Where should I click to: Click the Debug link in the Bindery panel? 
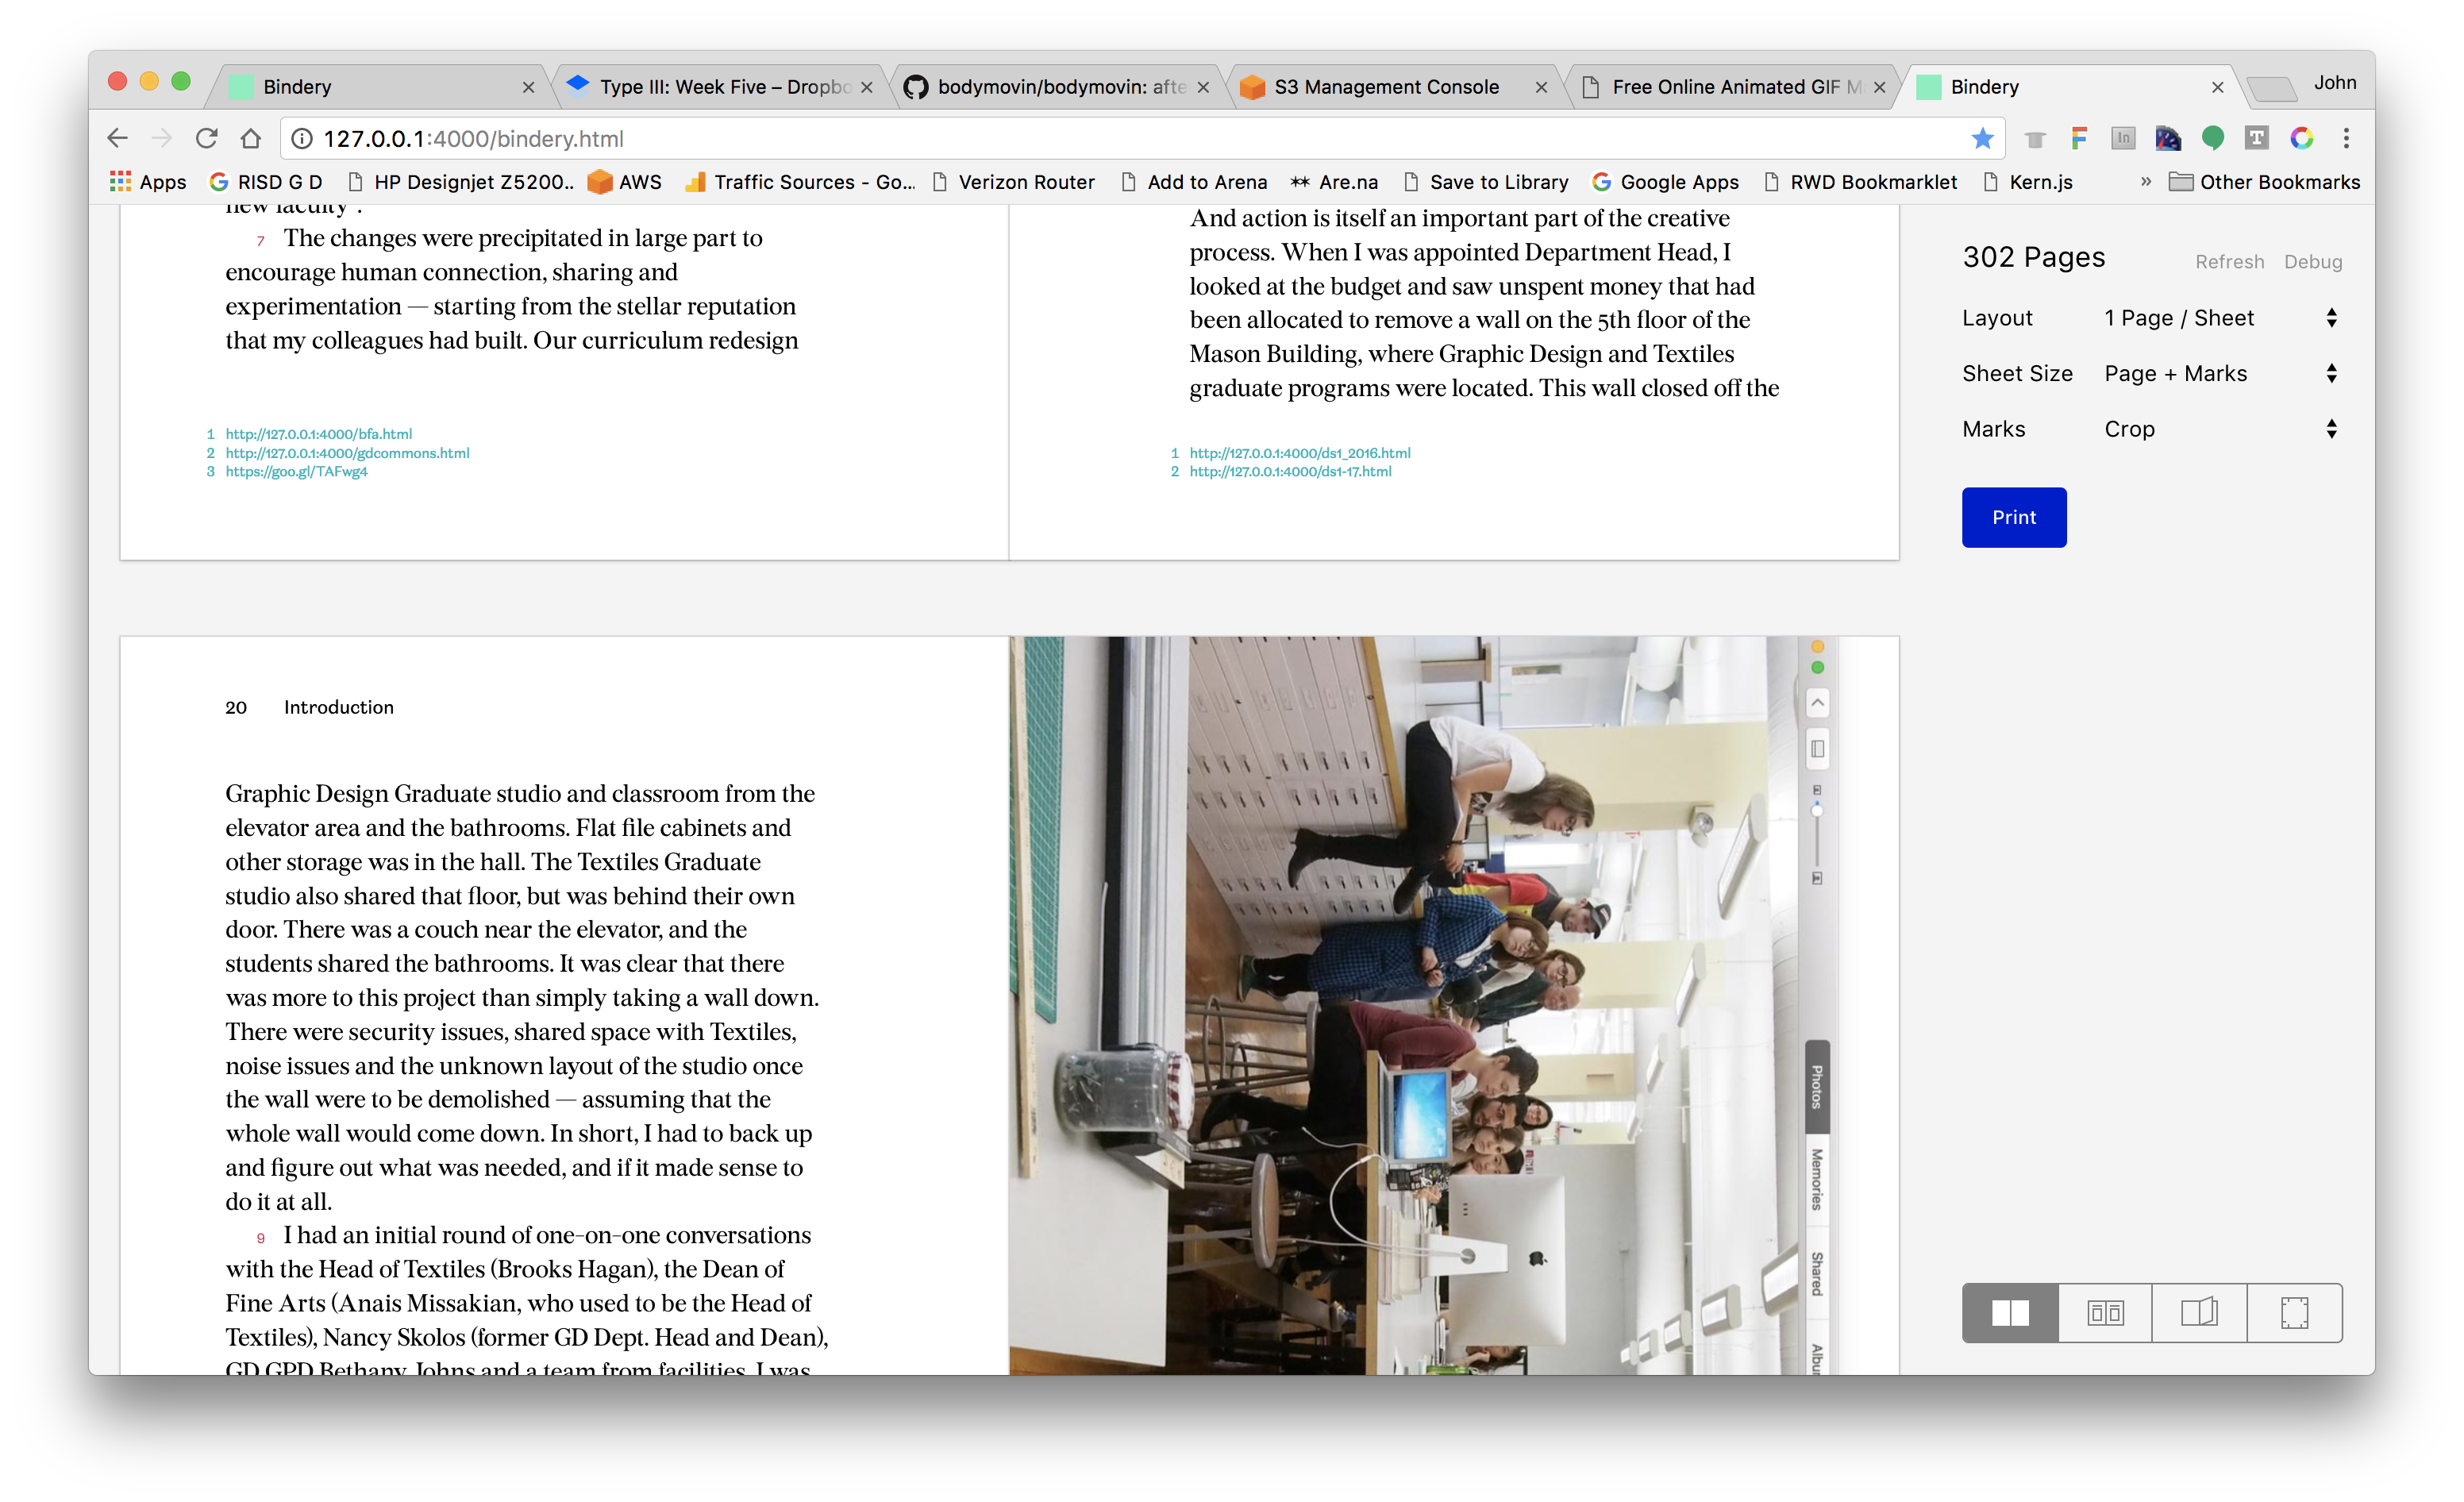pyautogui.click(x=2312, y=262)
